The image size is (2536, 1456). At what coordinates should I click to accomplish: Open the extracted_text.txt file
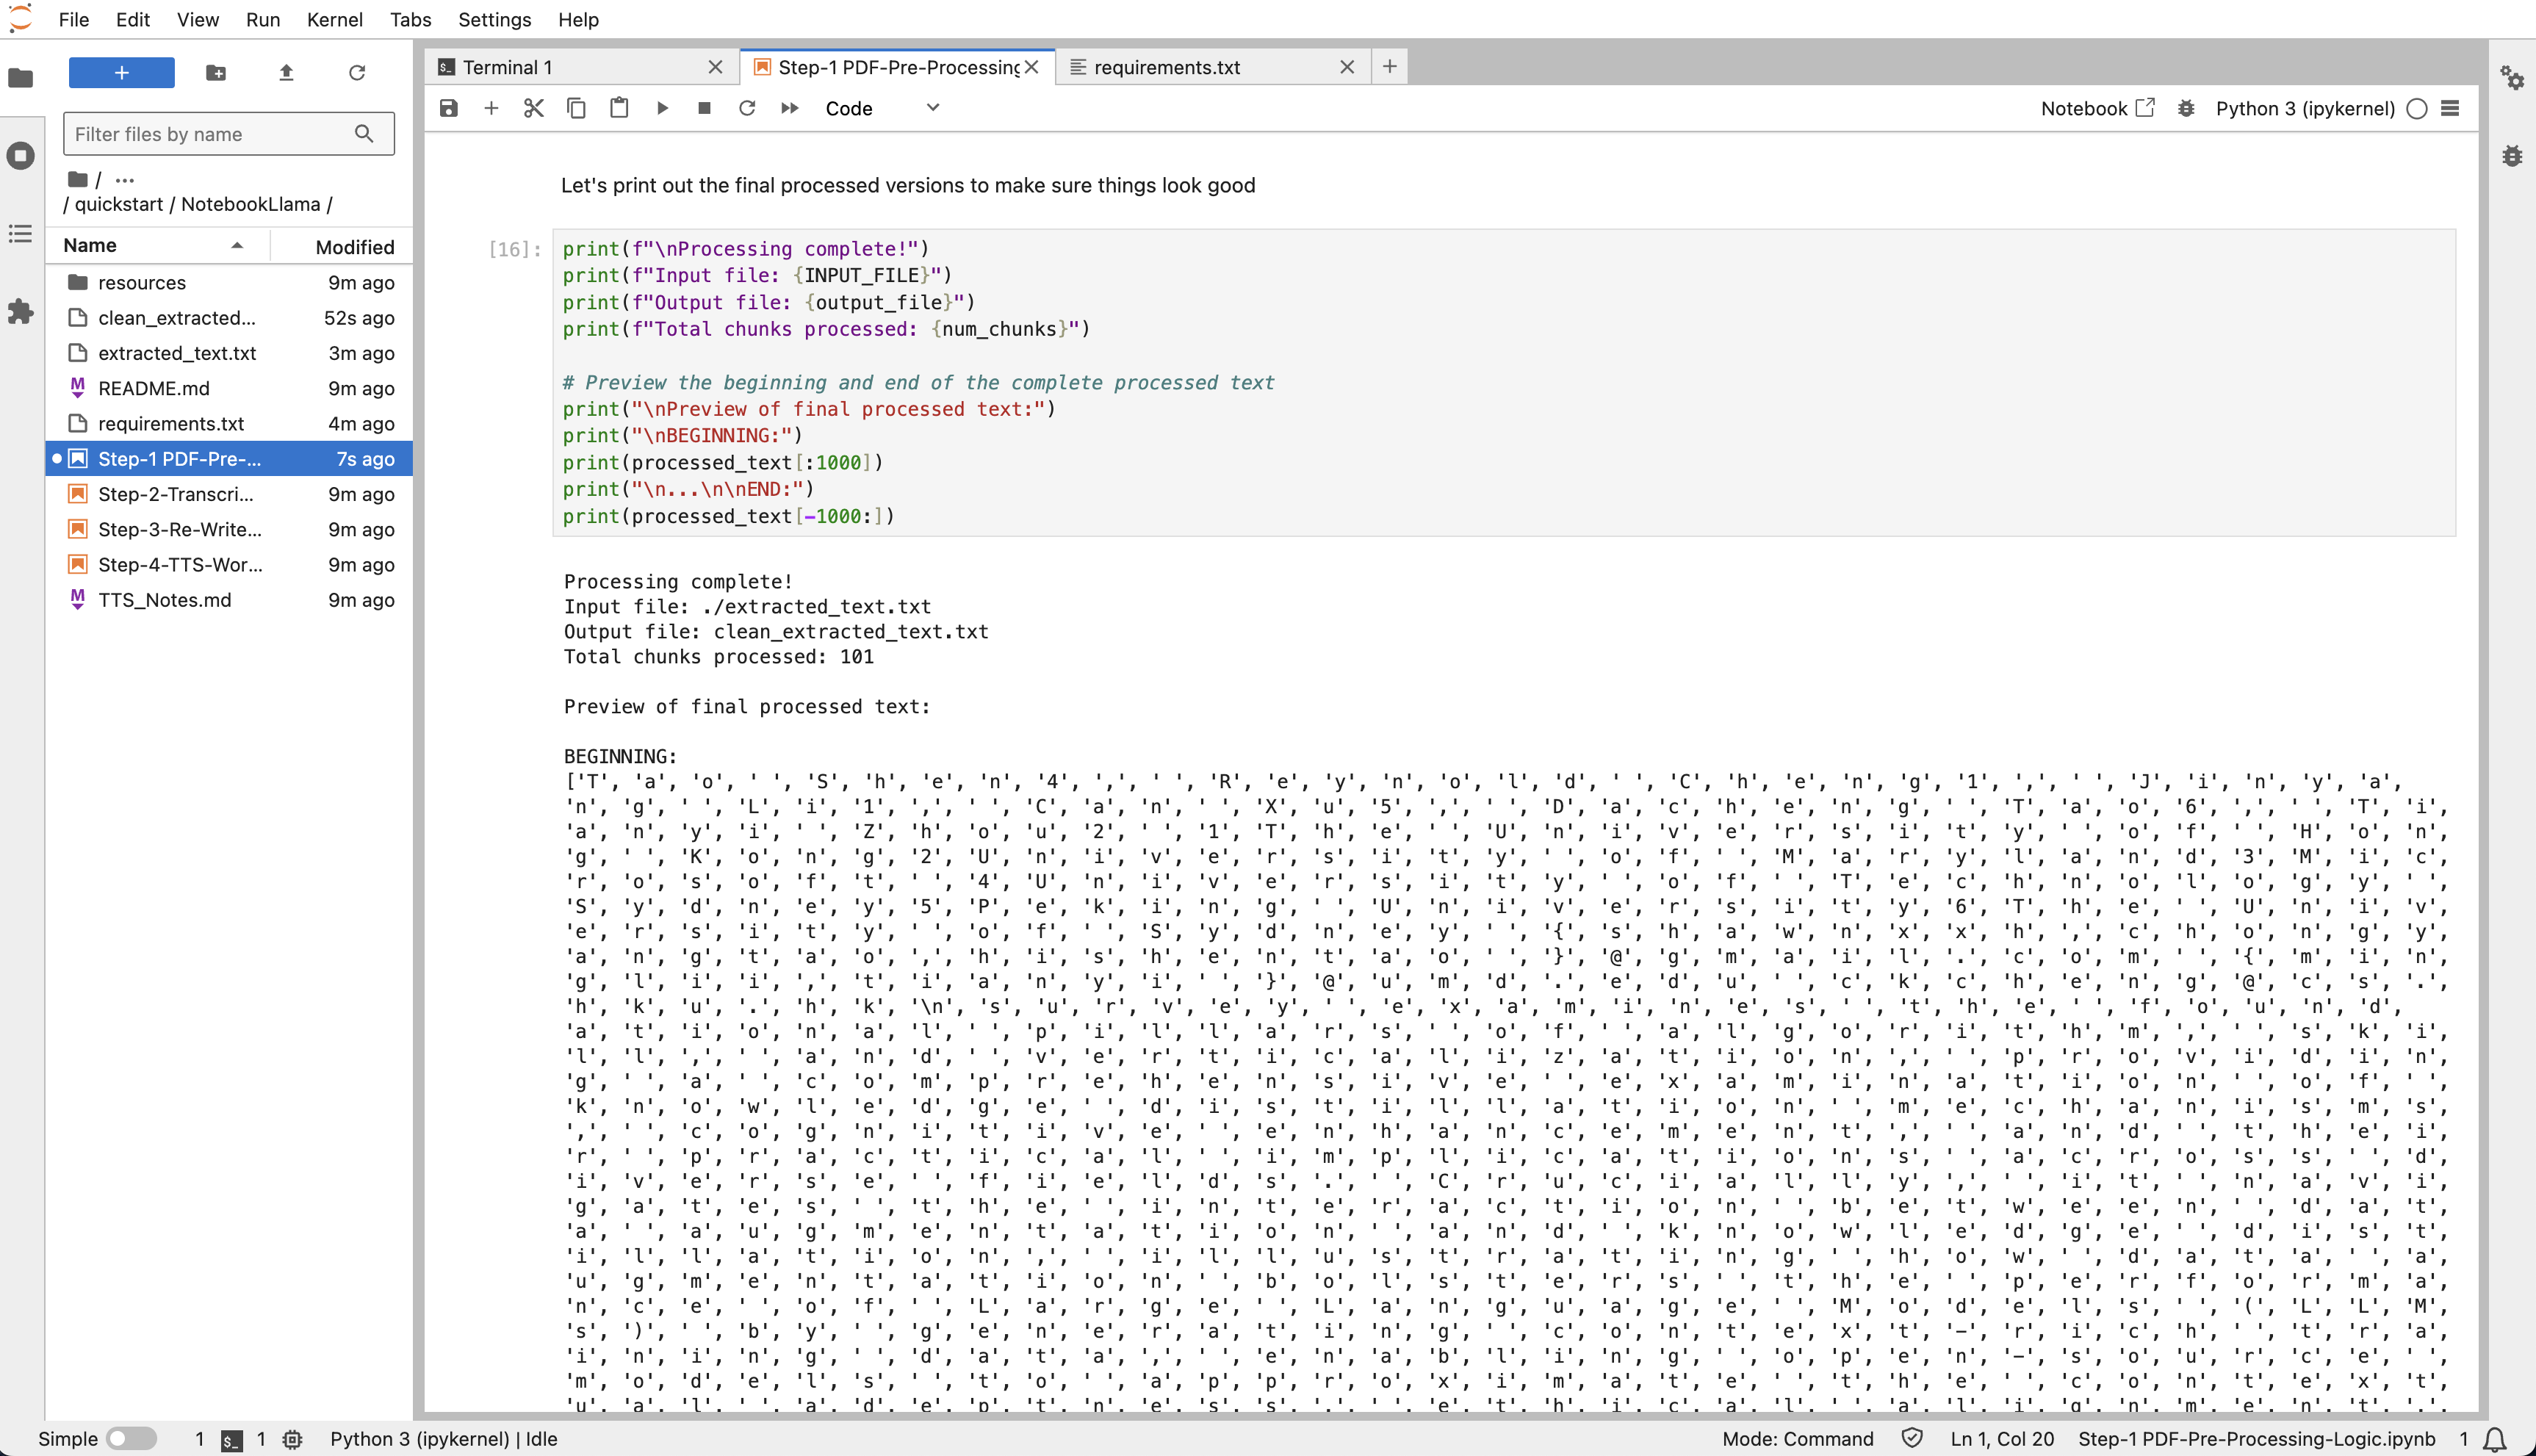tap(178, 352)
